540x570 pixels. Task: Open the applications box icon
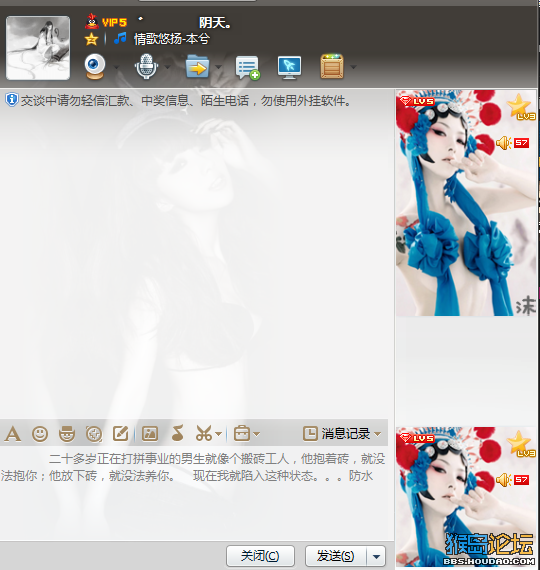tap(332, 67)
